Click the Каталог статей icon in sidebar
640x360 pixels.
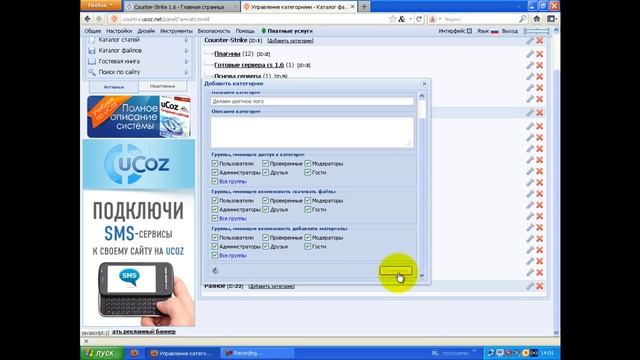[x=92, y=40]
